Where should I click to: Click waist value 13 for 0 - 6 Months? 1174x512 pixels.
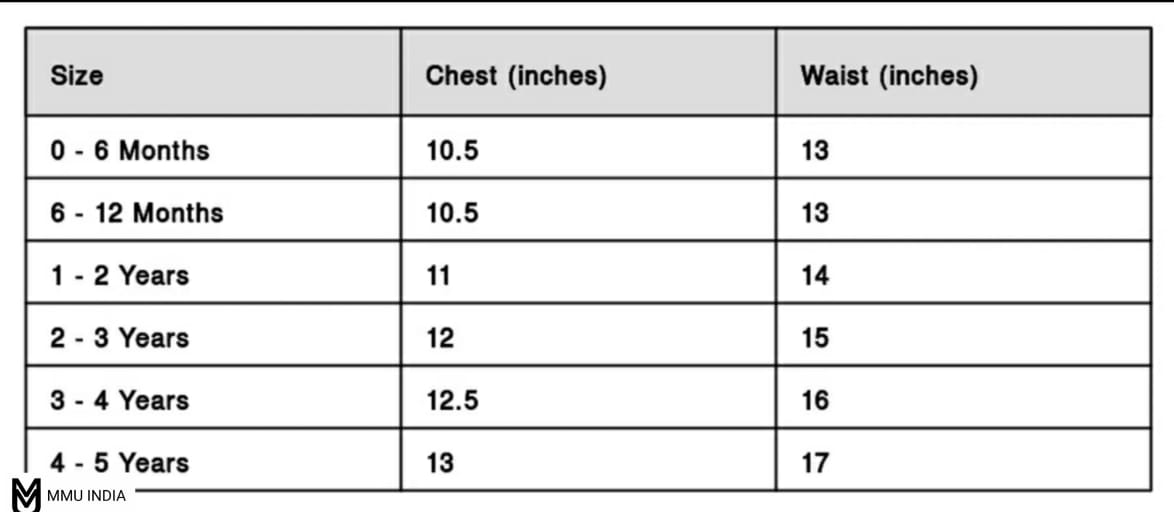(x=815, y=150)
